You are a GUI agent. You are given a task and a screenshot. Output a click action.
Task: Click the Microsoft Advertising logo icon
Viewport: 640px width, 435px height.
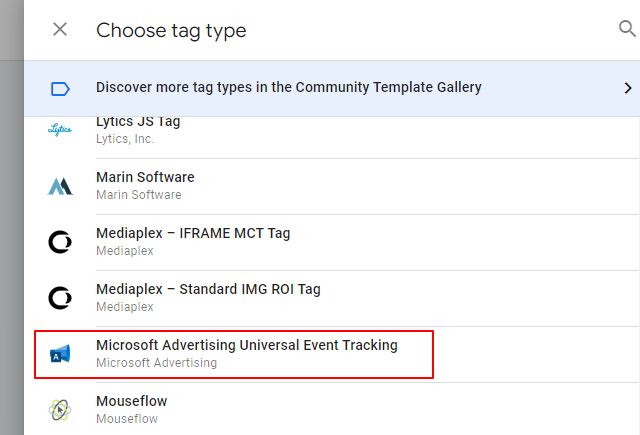[x=60, y=354]
